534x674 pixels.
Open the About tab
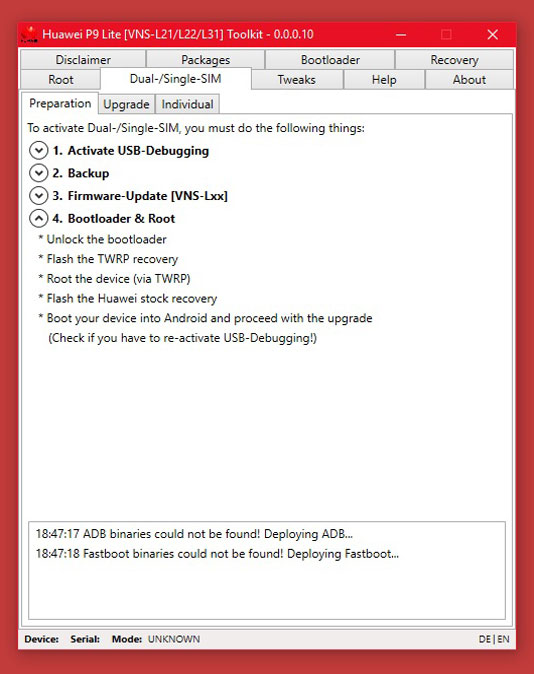tap(469, 80)
